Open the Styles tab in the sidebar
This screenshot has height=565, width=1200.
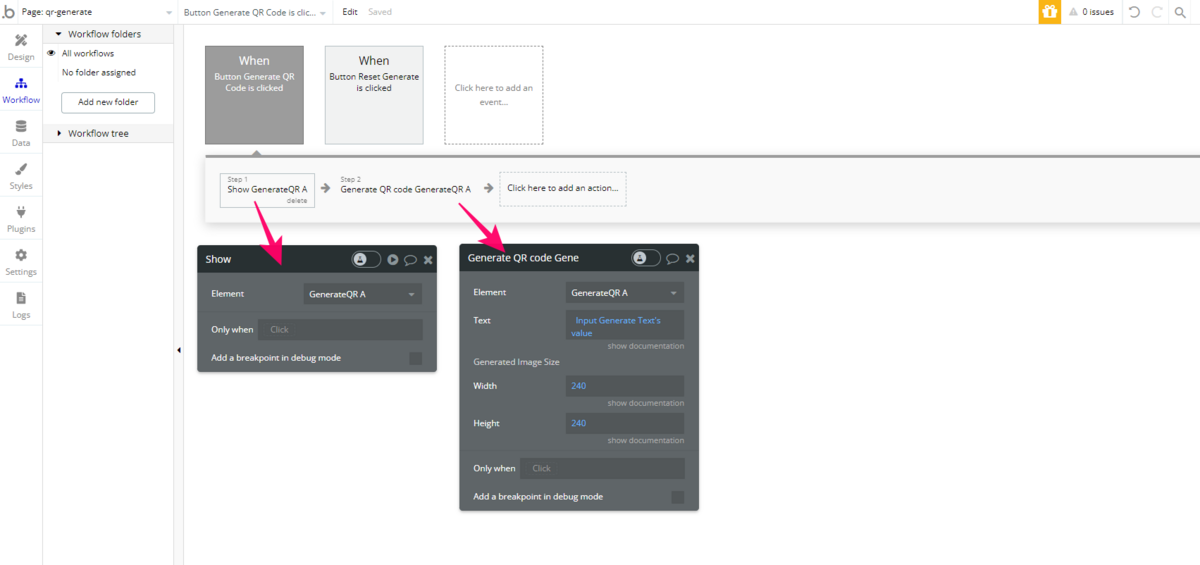click(21, 176)
